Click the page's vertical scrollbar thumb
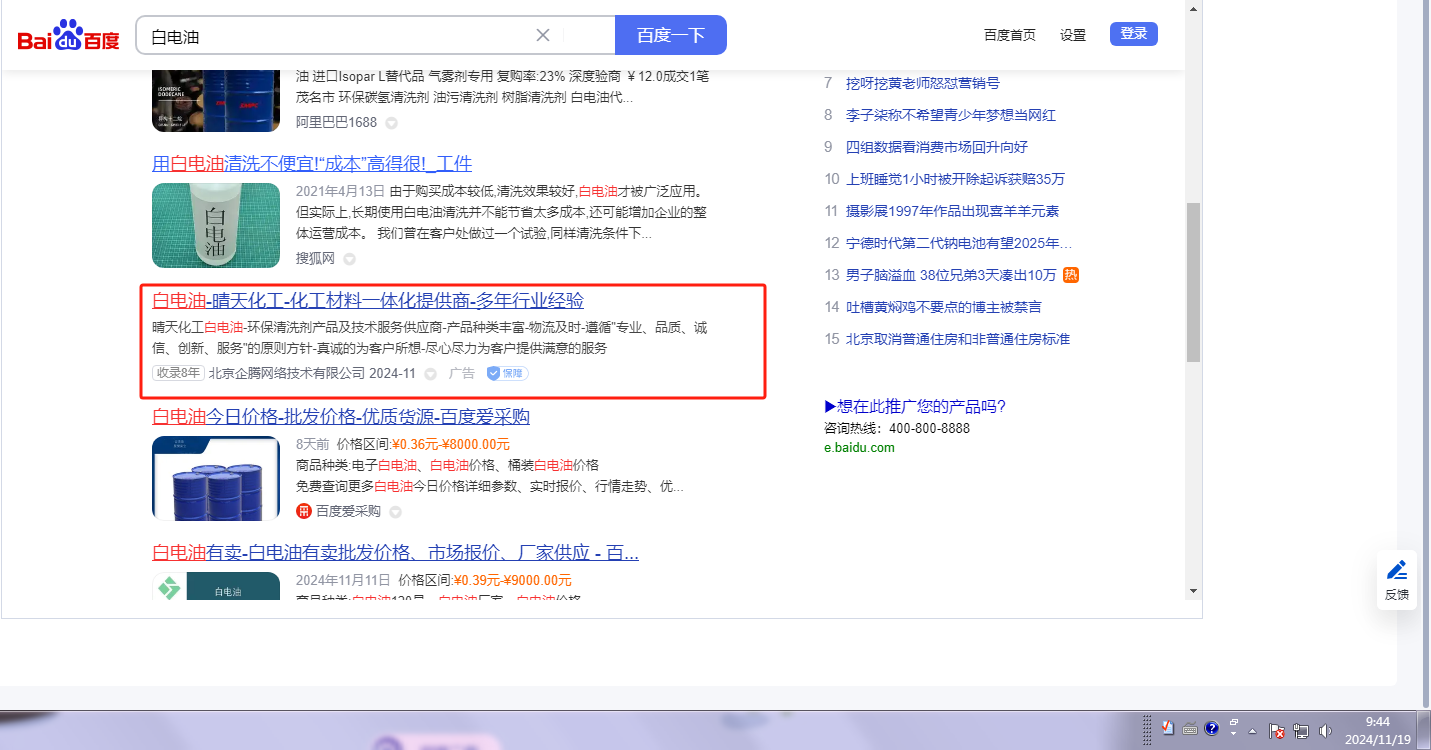 pos(1193,280)
